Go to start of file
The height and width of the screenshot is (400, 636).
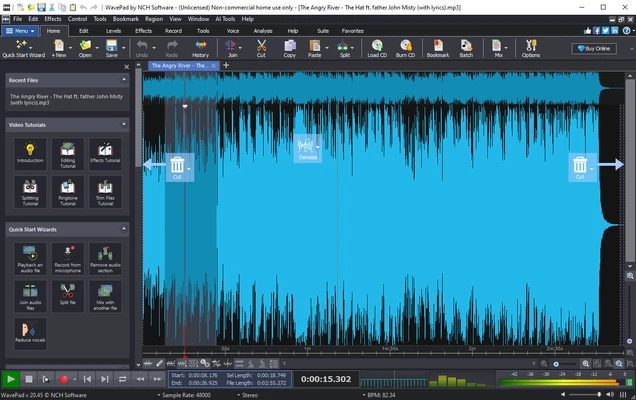pos(87,379)
